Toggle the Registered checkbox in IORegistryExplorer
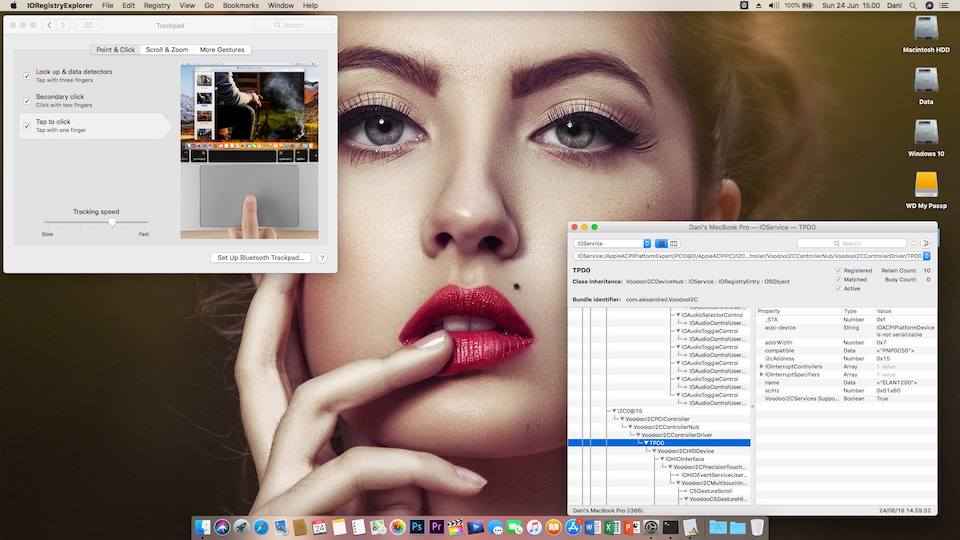Viewport: 960px width, 540px height. [x=839, y=271]
